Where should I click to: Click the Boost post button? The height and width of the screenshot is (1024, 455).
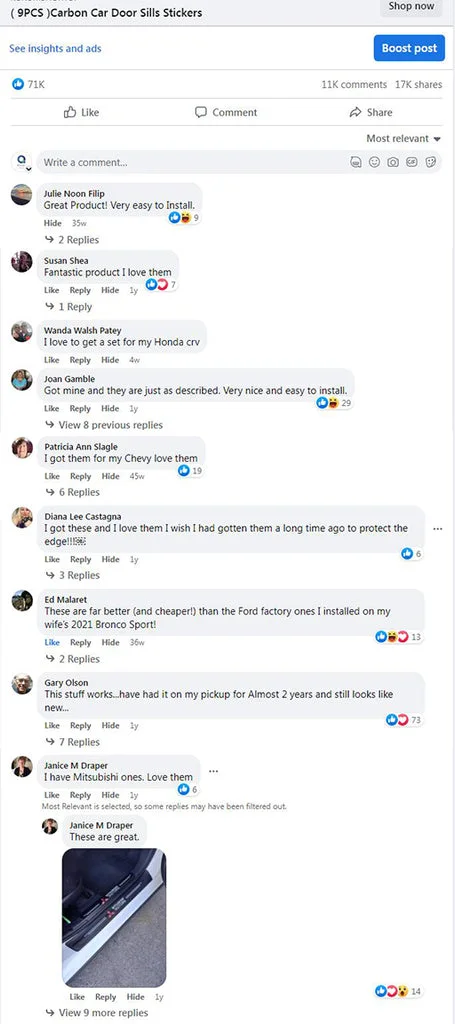(409, 48)
